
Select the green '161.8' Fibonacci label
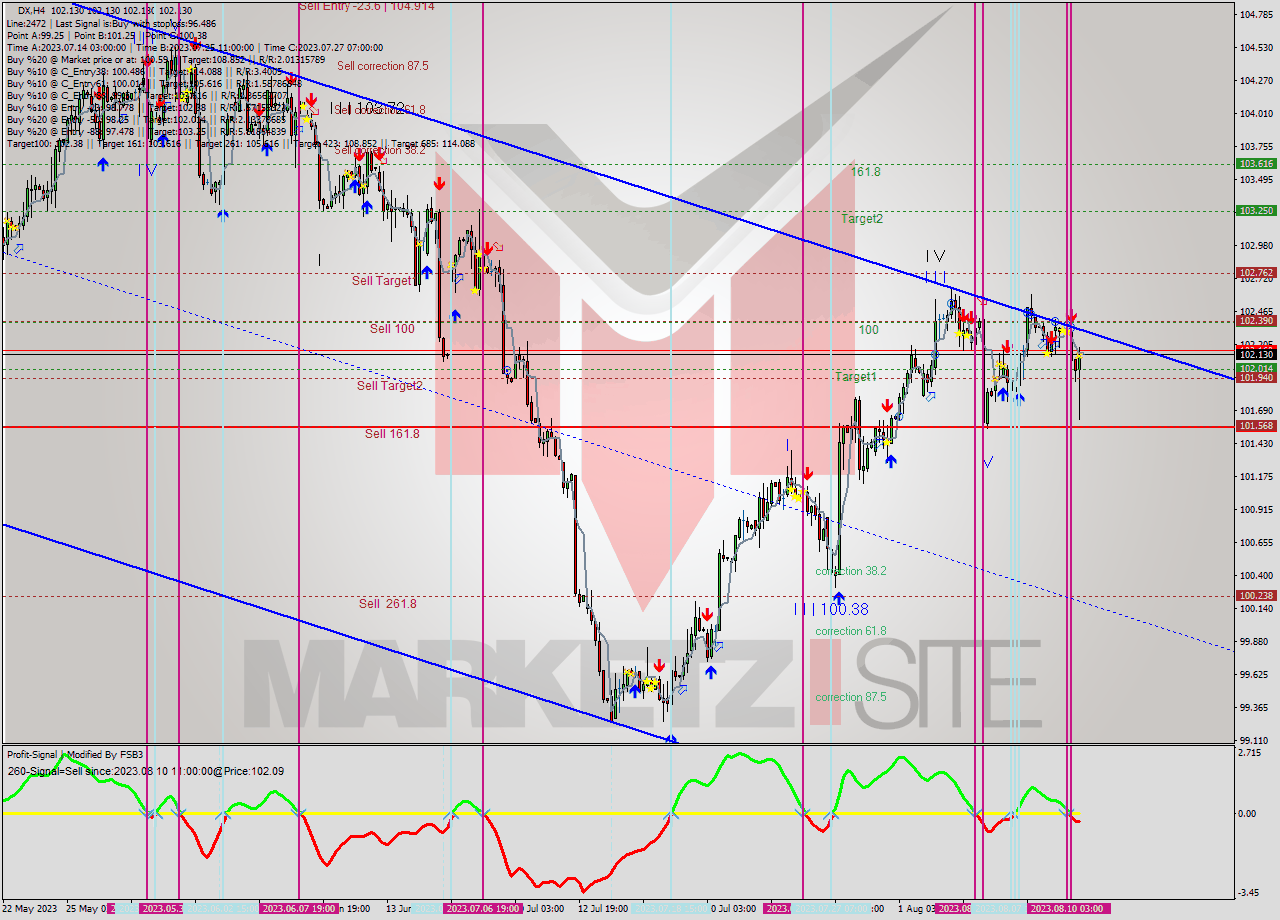pyautogui.click(x=866, y=172)
